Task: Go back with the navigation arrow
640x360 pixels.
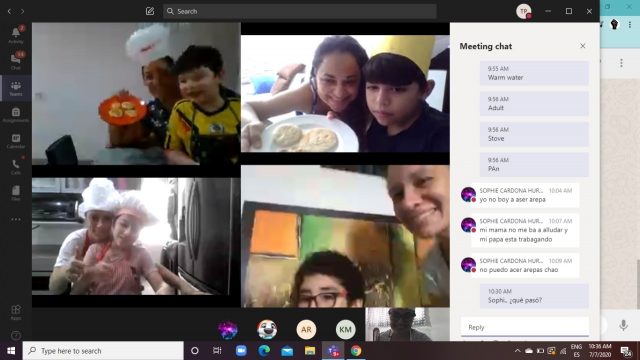Action: point(9,11)
